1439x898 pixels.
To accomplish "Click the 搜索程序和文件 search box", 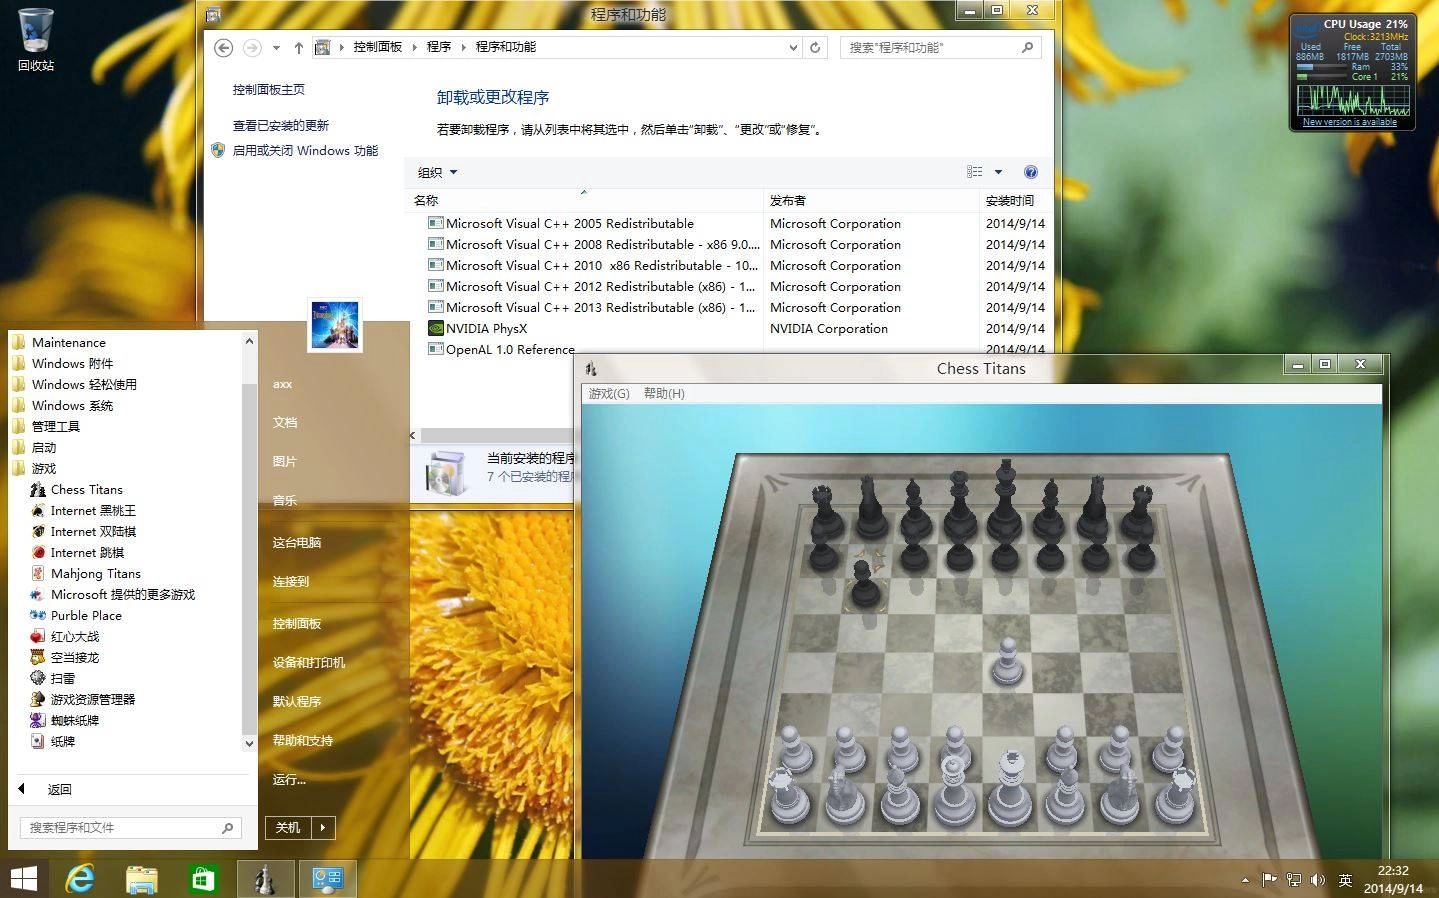I will click(130, 827).
